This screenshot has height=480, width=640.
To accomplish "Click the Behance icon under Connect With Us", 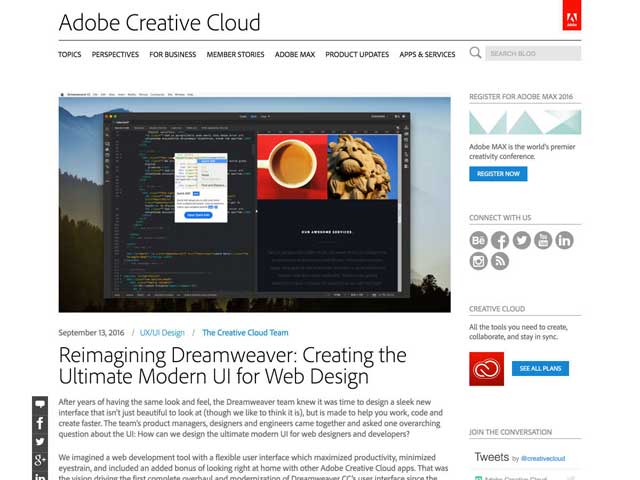I will [x=479, y=240].
